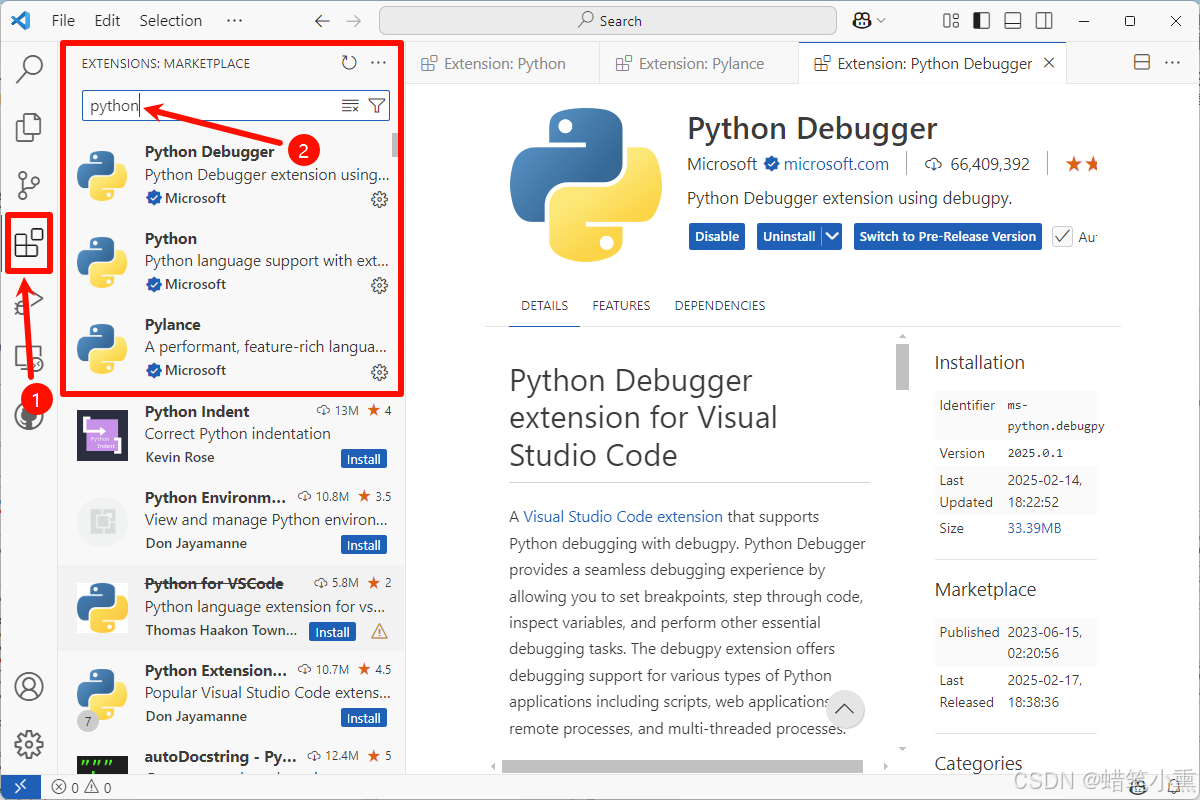
Task: Customize layout icon in title bar
Action: click(951, 21)
